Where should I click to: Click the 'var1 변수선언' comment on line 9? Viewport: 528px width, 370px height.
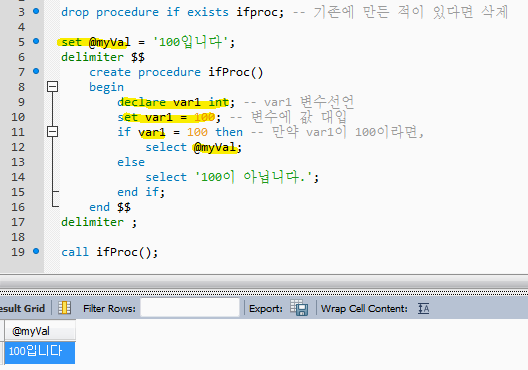[x=299, y=102]
